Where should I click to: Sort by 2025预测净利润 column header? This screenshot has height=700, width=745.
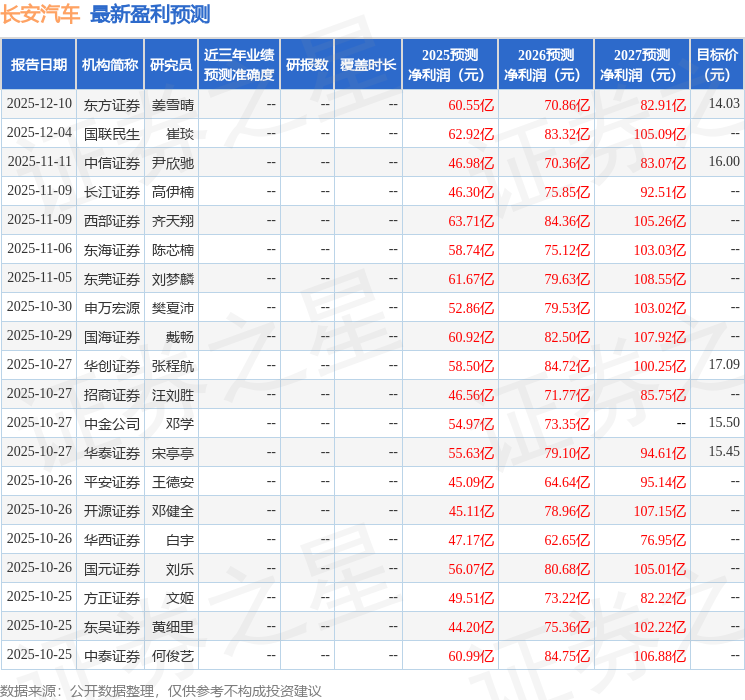[x=449, y=65]
